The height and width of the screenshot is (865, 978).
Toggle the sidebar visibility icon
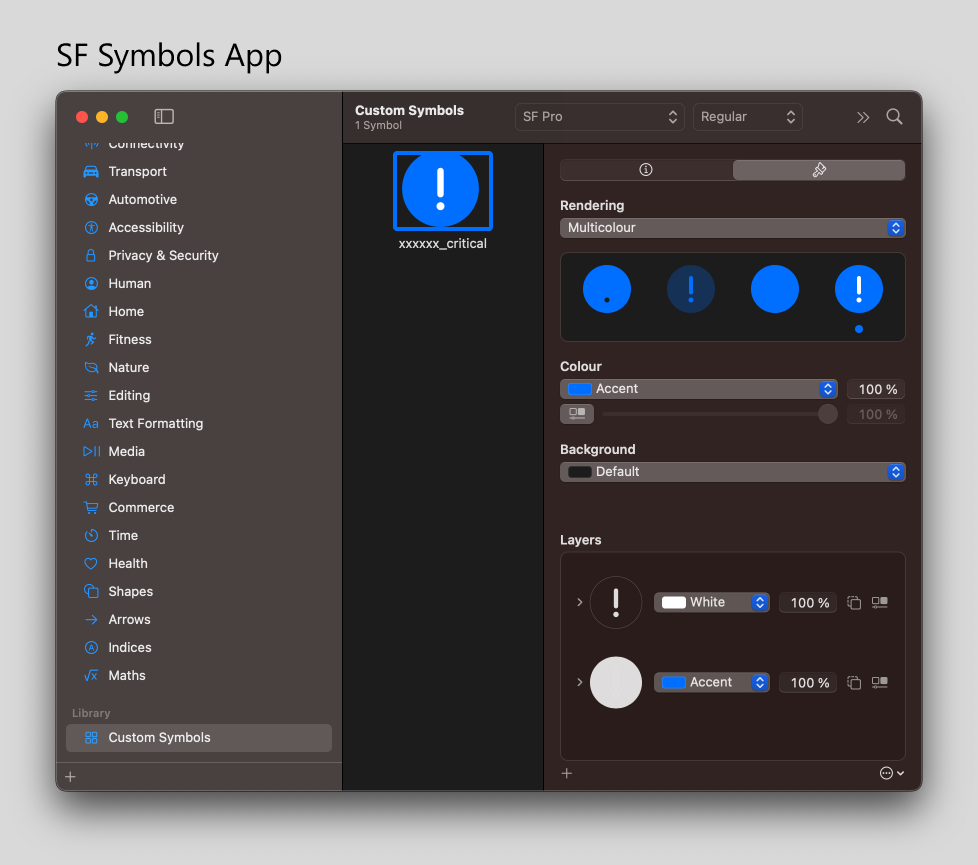[164, 117]
